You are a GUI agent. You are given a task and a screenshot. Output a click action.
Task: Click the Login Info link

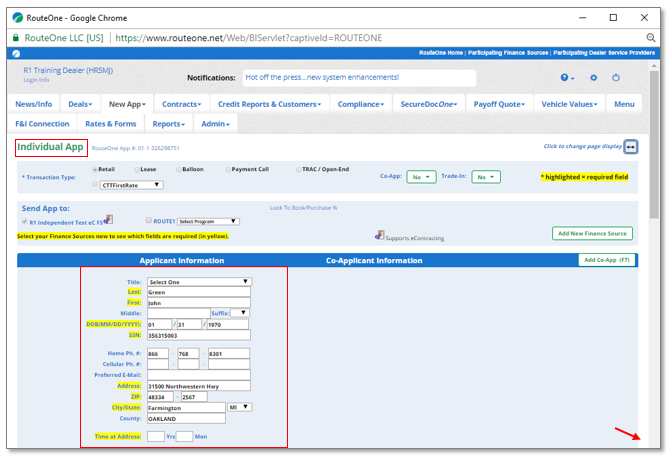[x=36, y=80]
